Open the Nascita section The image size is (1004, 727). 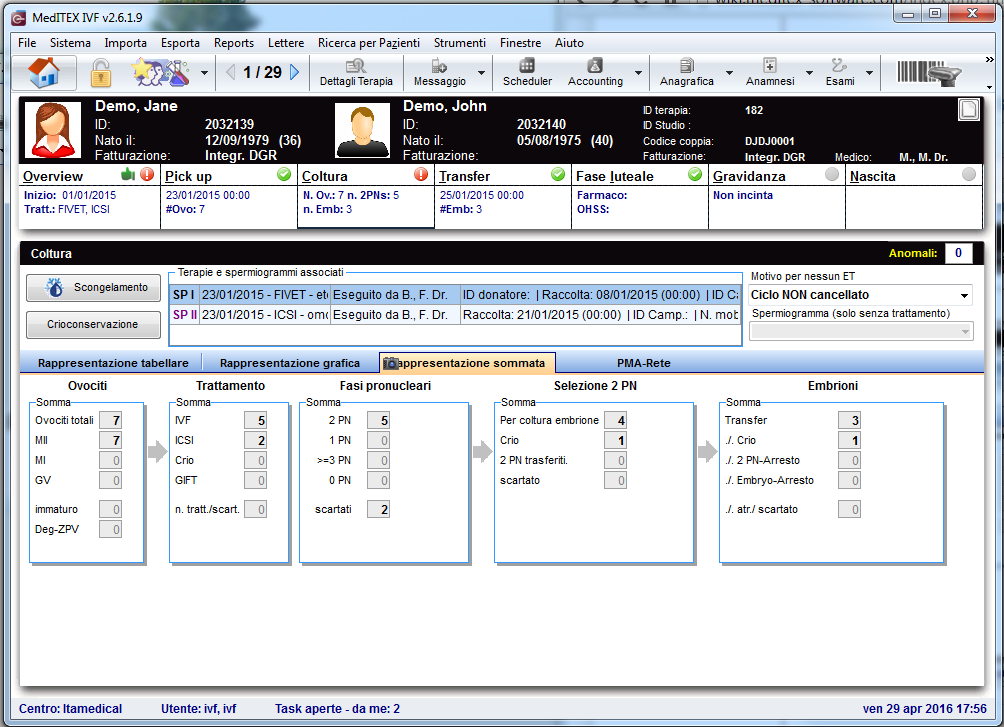pos(914,197)
